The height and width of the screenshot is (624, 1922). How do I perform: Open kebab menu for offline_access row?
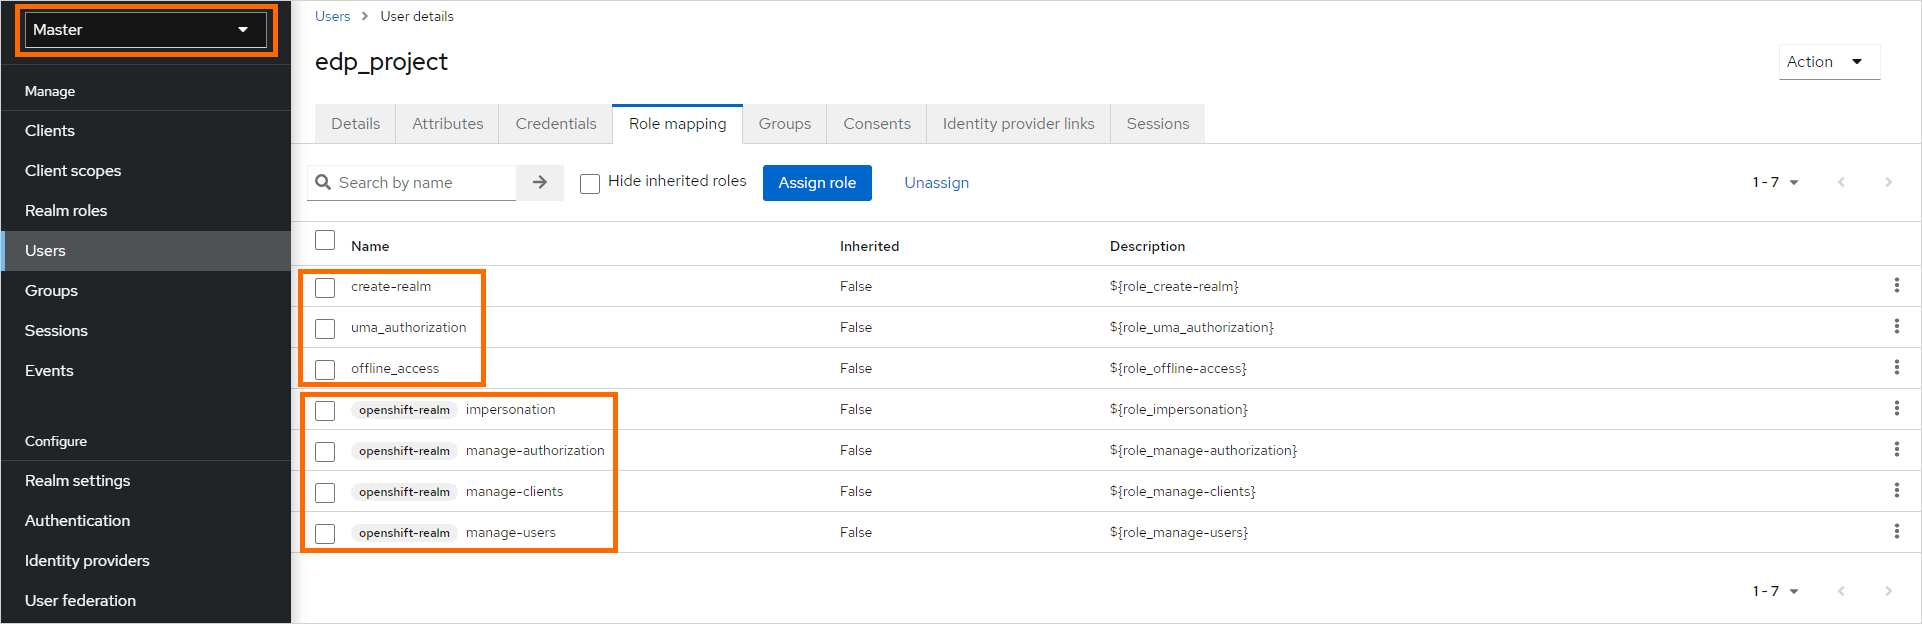(x=1896, y=368)
